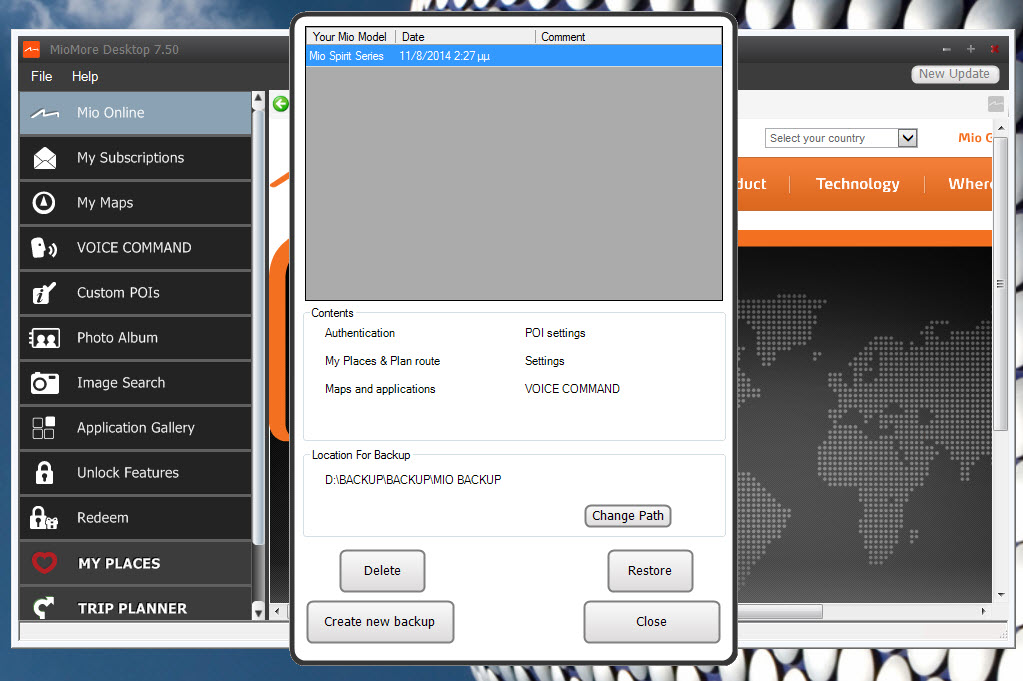Click the web page scroll up arrow

tap(1001, 127)
